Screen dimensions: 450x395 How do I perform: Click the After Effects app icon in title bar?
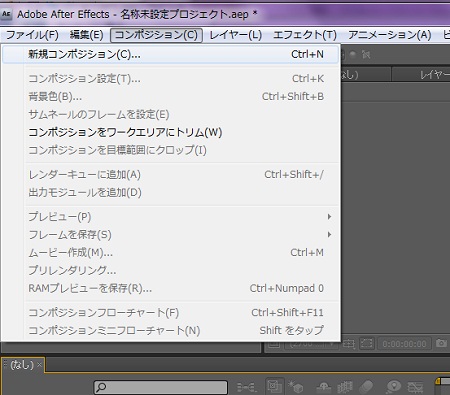tap(6, 14)
